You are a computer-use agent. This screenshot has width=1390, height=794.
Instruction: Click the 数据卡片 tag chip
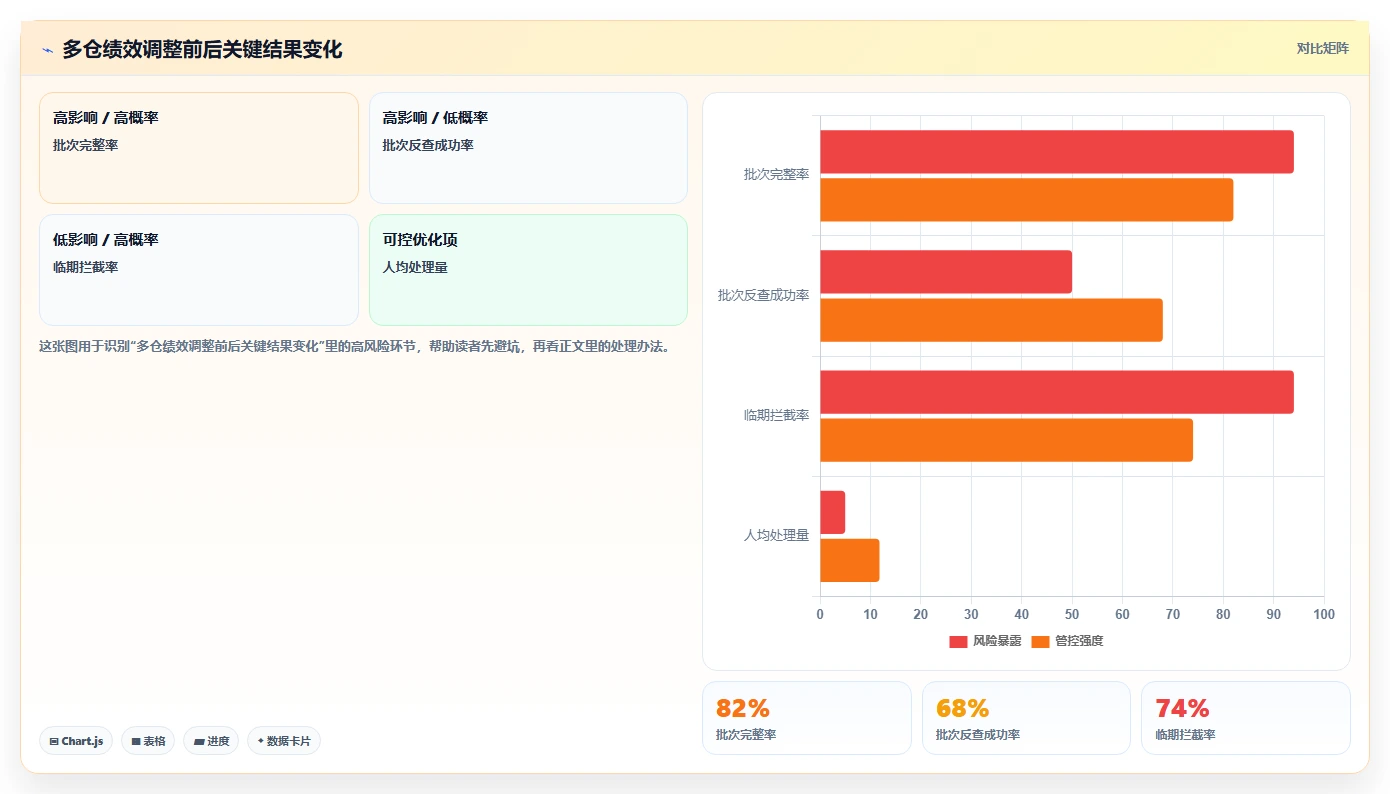(284, 741)
